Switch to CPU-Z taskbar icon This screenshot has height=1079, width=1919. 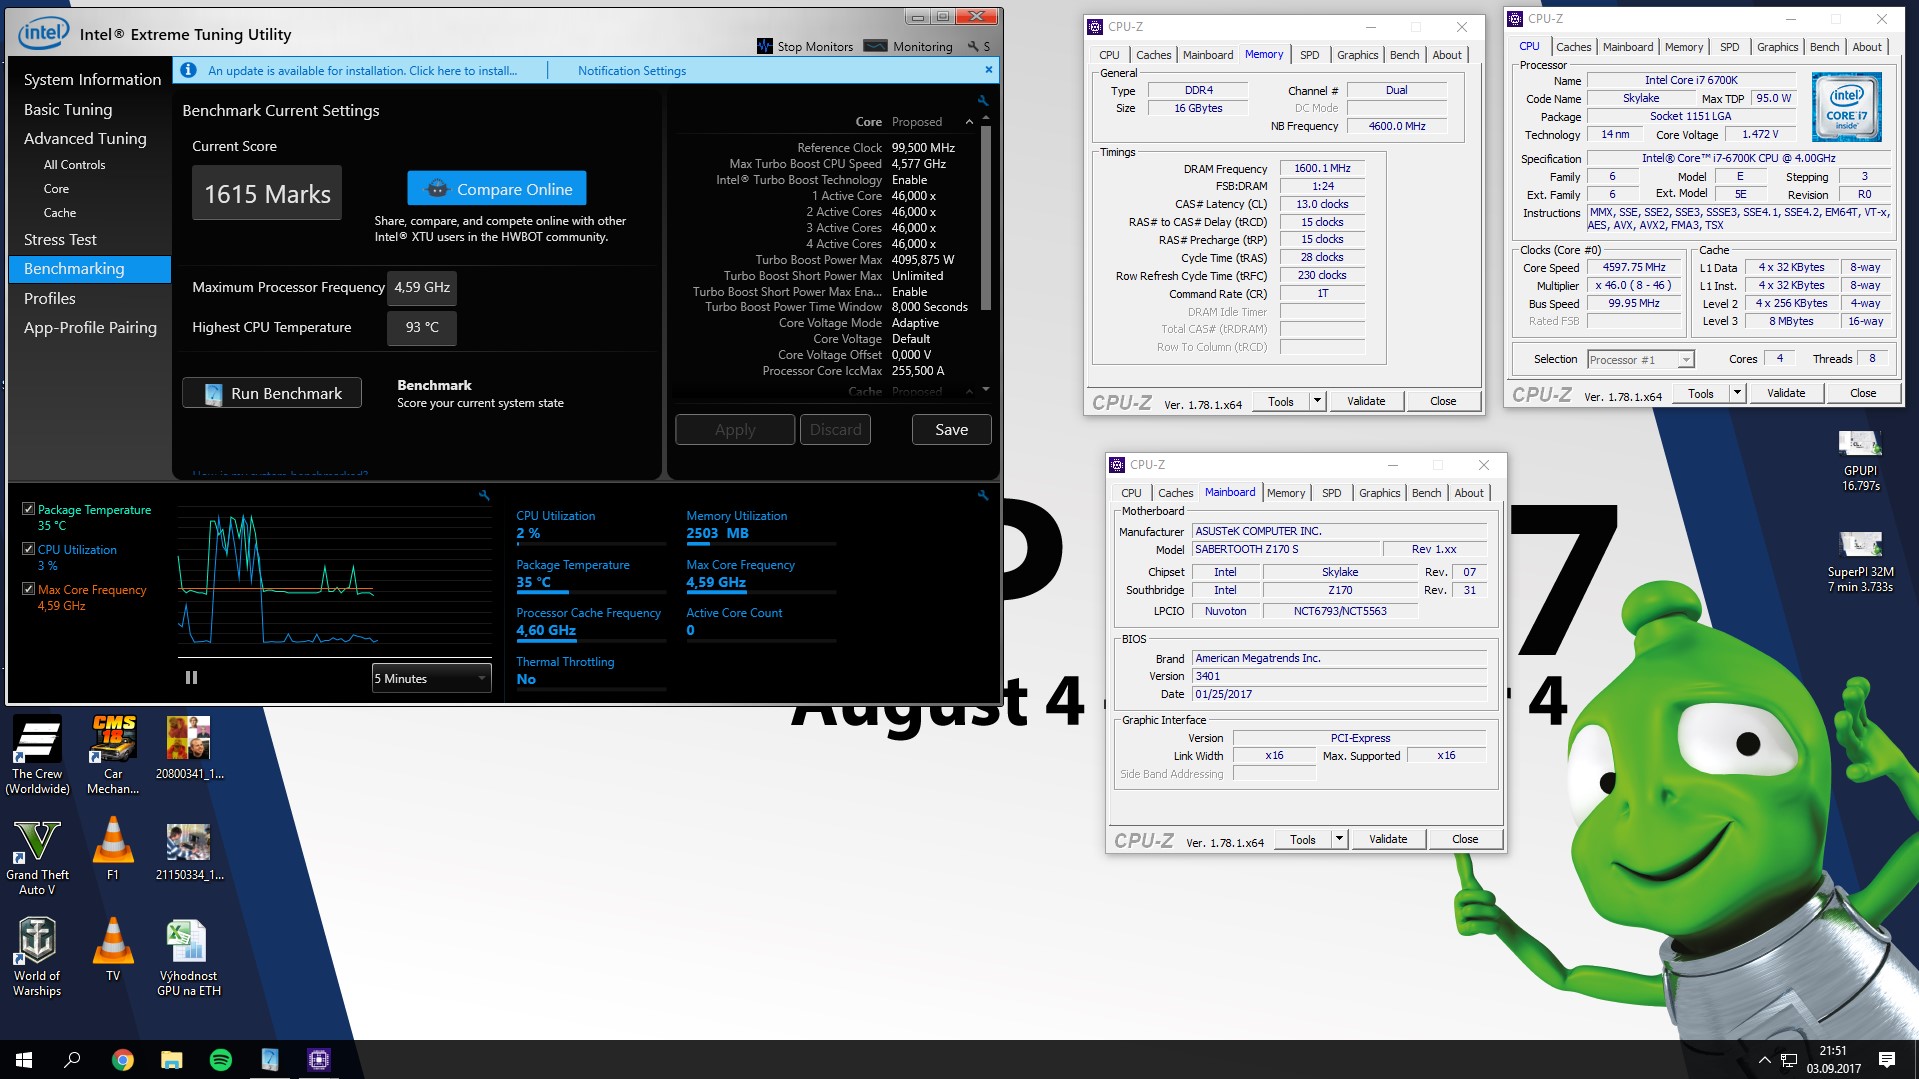click(318, 1060)
